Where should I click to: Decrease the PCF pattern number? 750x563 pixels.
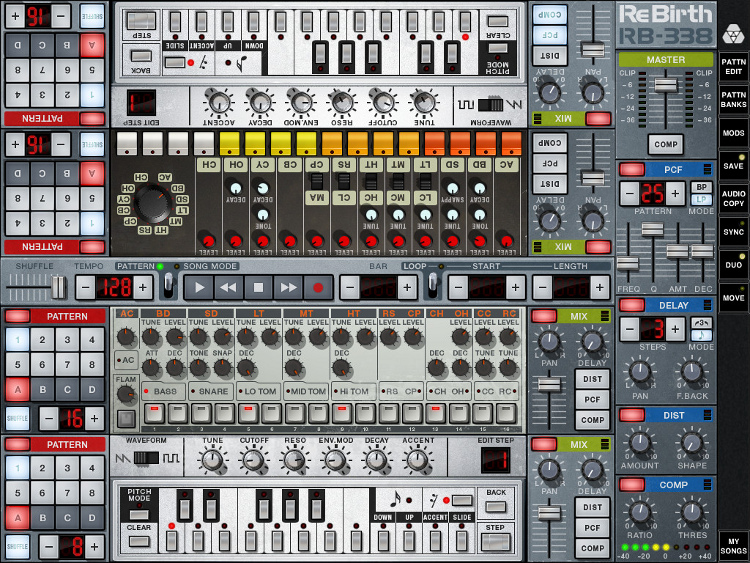[629, 194]
